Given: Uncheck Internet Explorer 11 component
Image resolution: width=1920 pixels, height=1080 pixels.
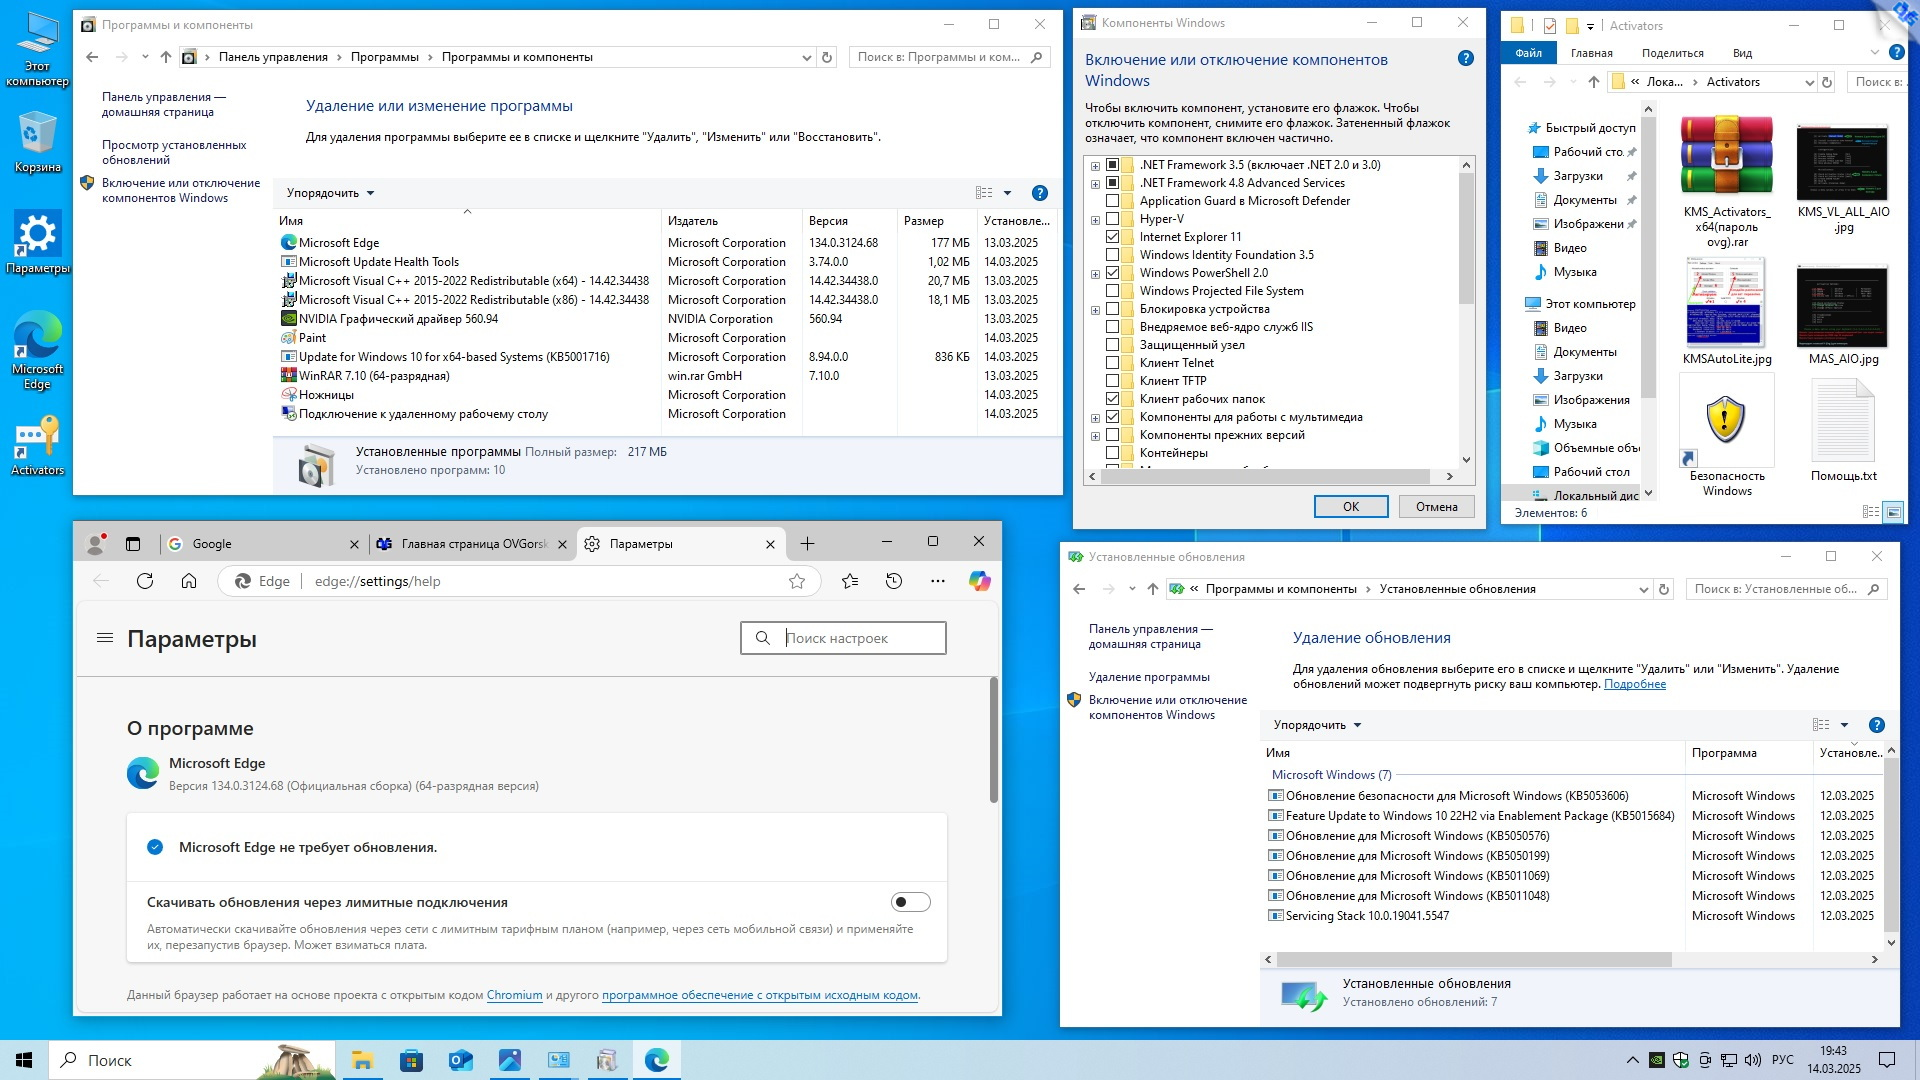Looking at the screenshot, I should (x=1112, y=237).
